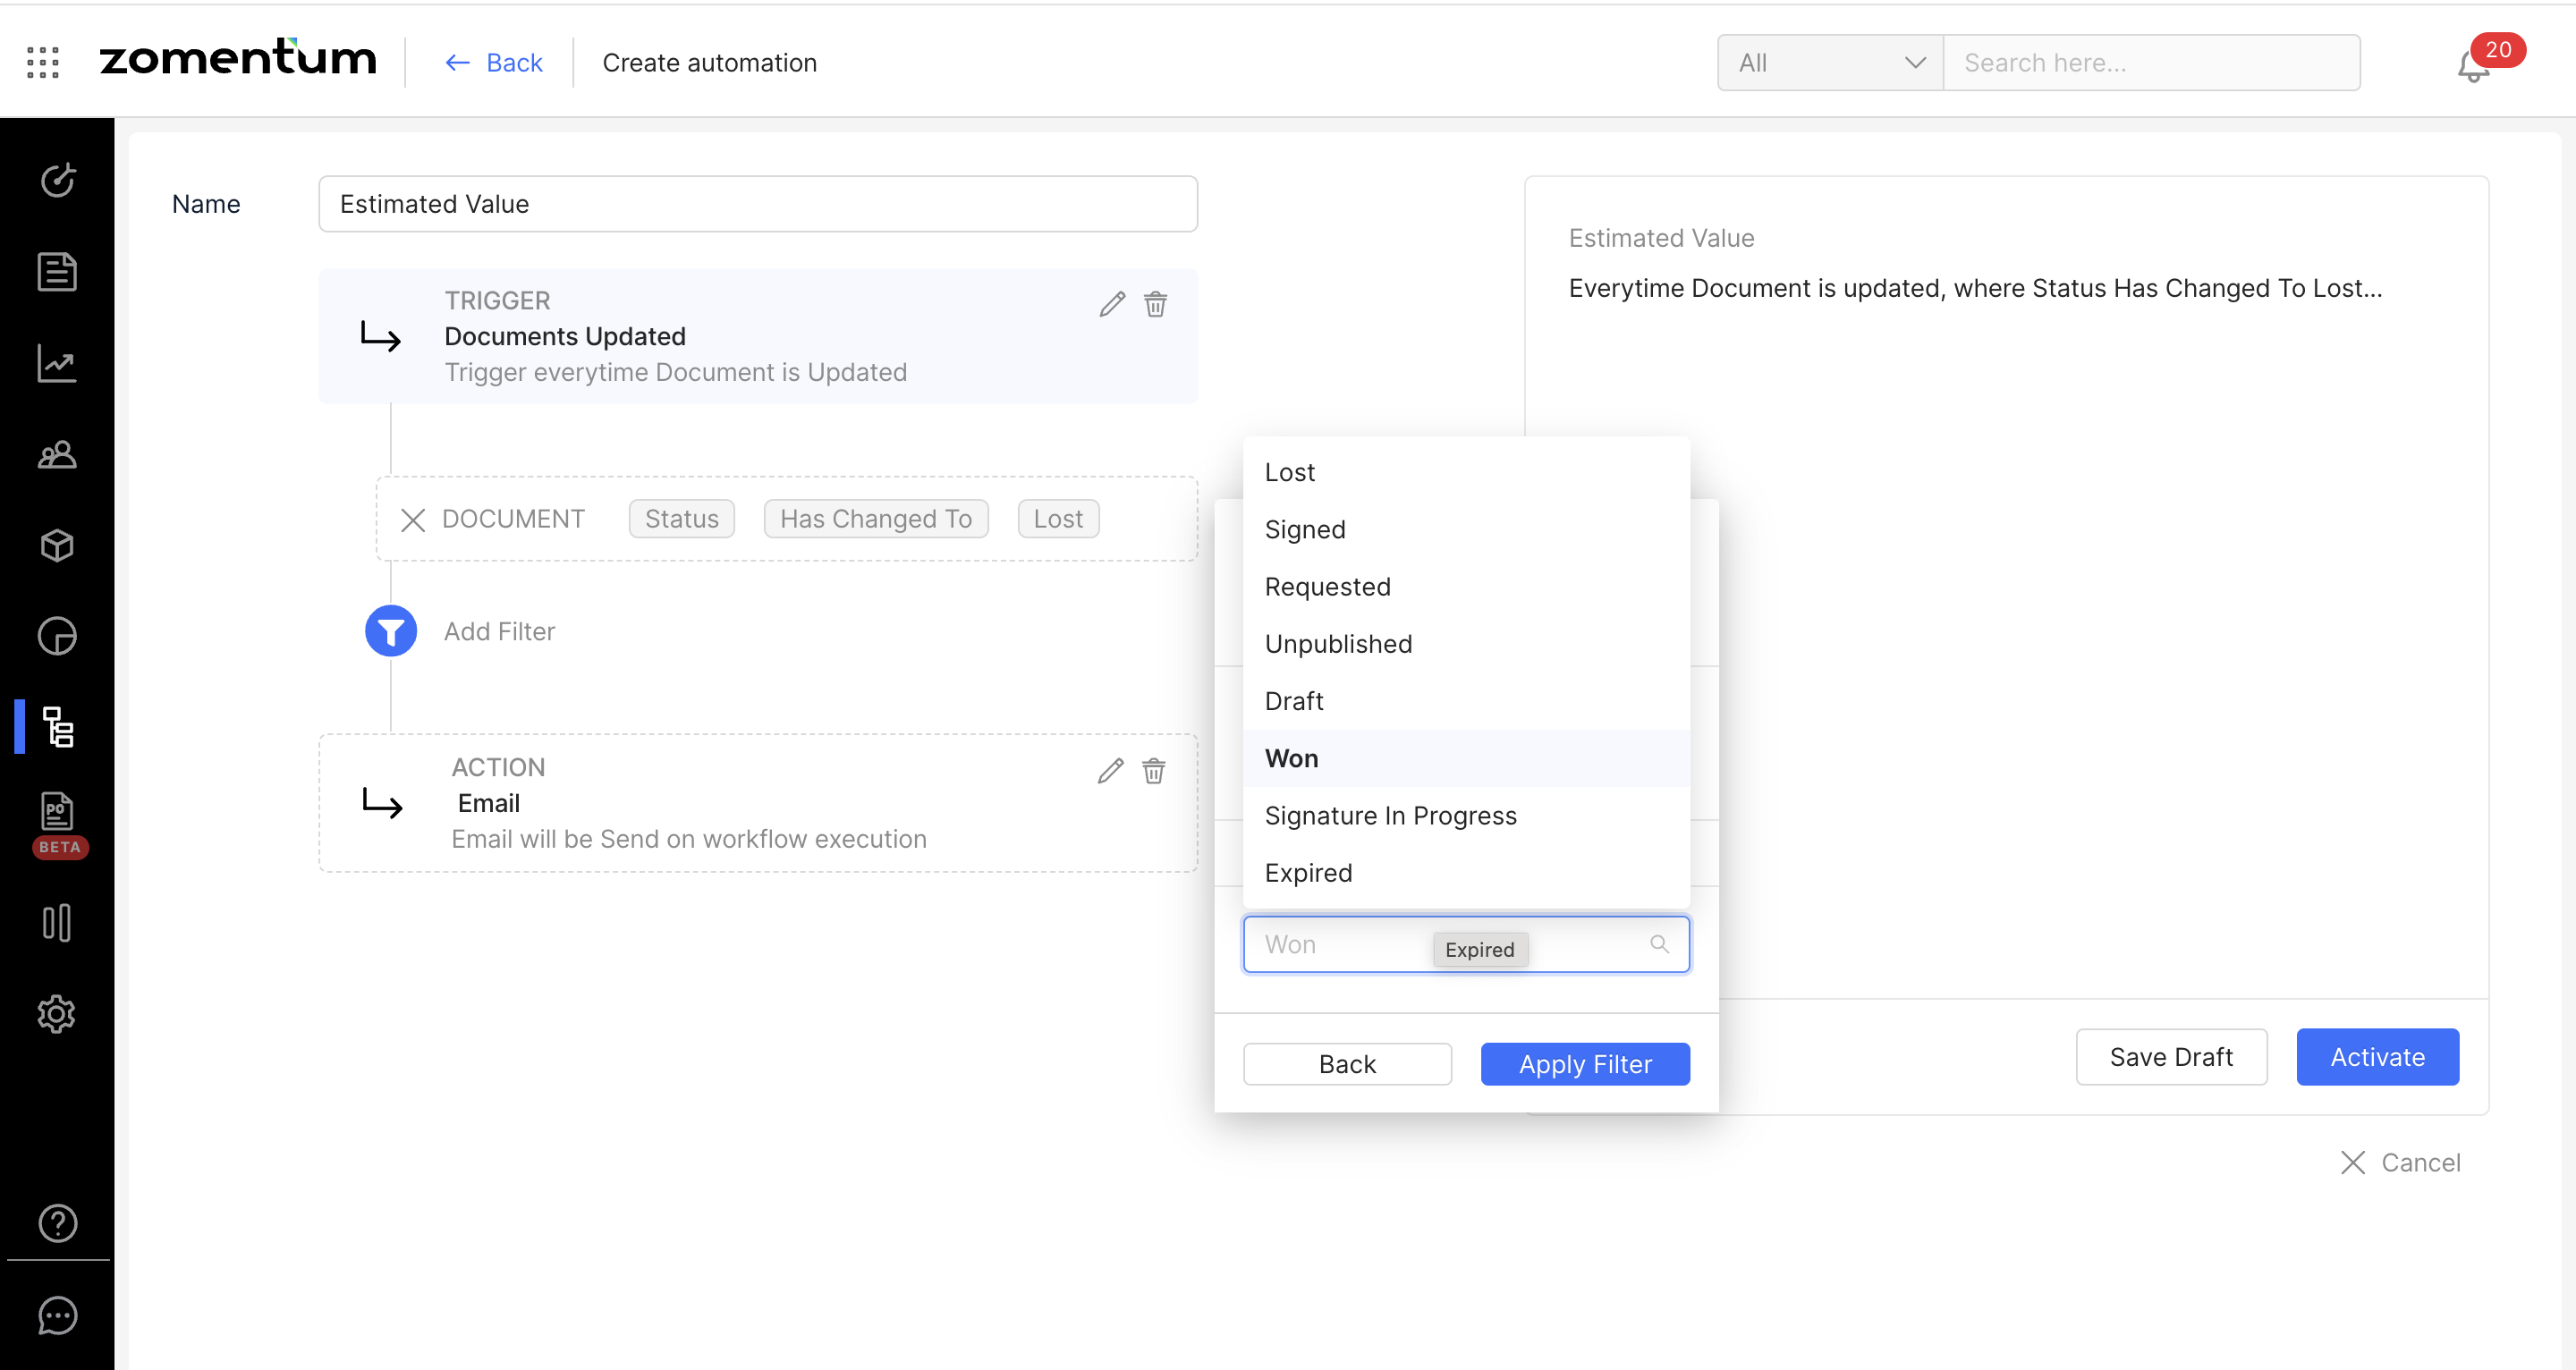This screenshot has height=1370, width=2576.
Task: Delete the Email action
Action: [x=1153, y=771]
